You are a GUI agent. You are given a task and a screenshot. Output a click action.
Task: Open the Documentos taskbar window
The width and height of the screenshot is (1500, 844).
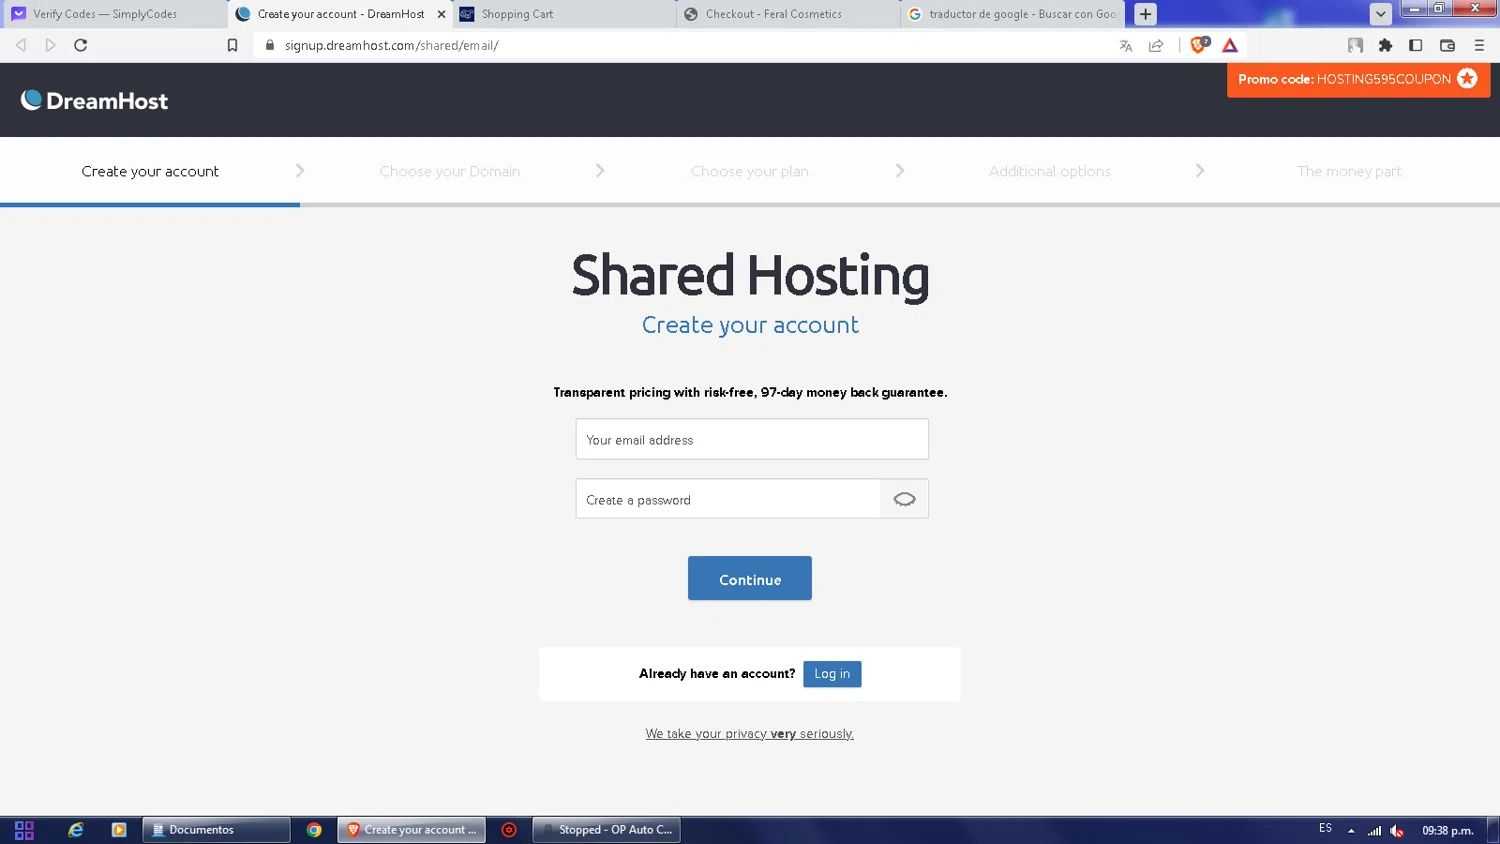pyautogui.click(x=216, y=830)
